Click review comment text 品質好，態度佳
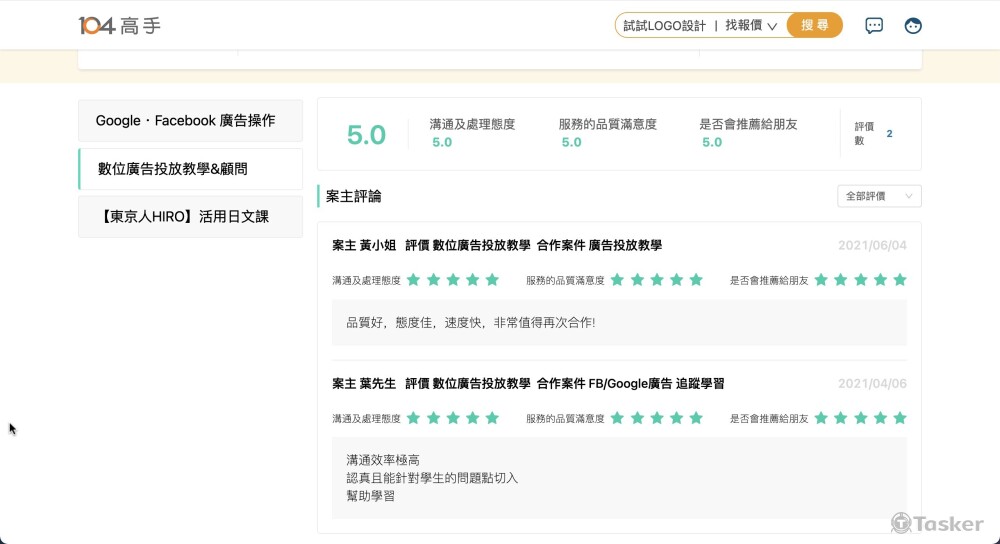 [470, 323]
